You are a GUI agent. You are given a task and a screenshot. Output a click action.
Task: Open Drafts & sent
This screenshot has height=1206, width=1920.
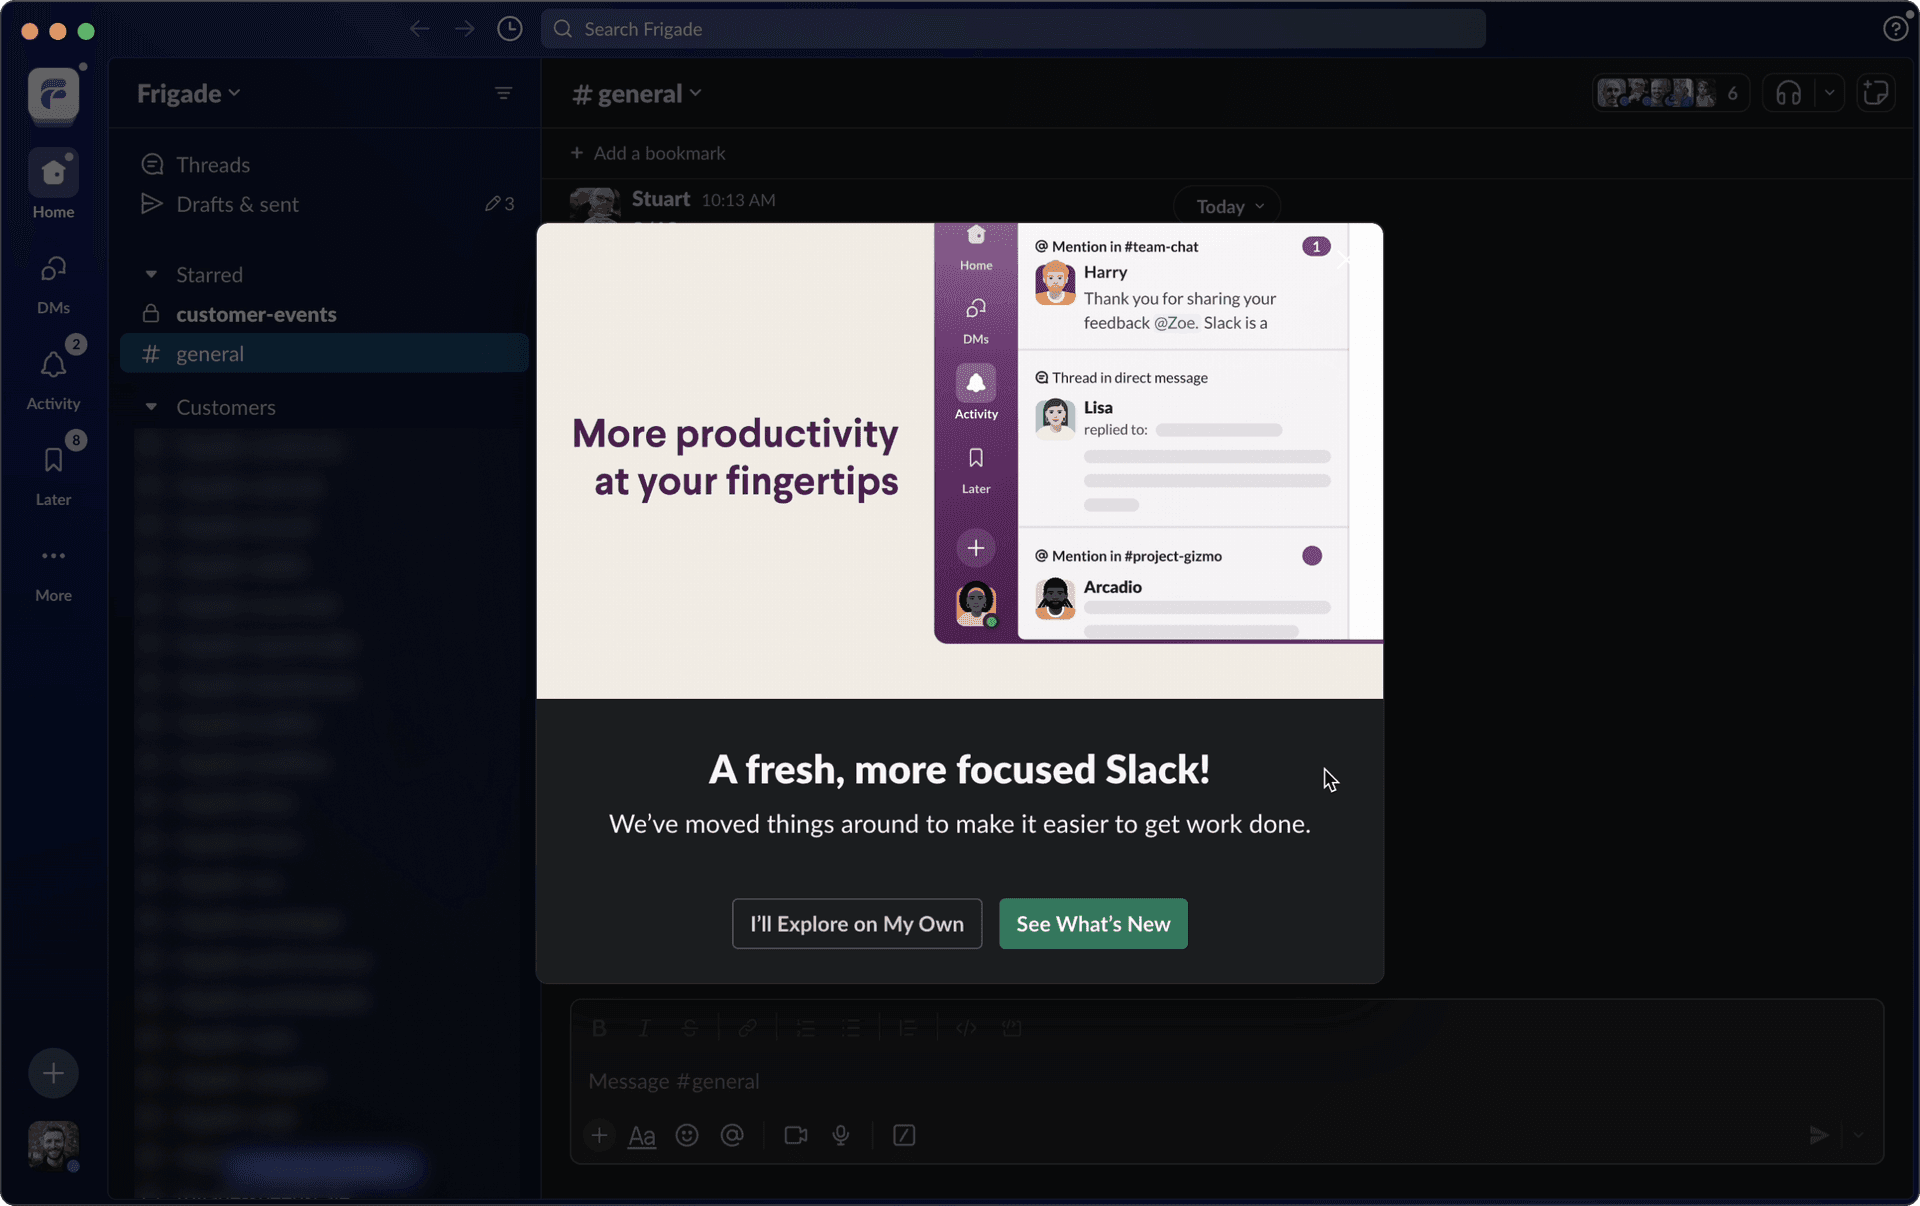(237, 204)
